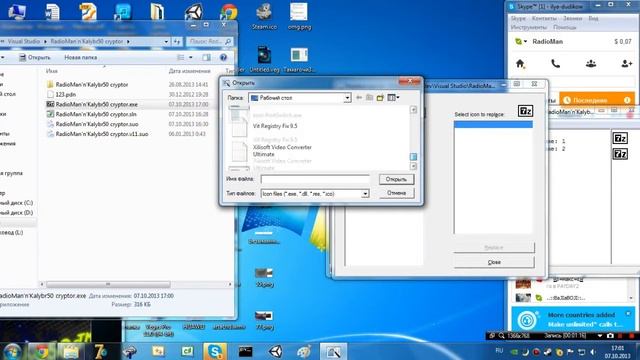Click camera snapshot icon on recording bar
Viewport: 640px width, 360px height.
click(610, 336)
